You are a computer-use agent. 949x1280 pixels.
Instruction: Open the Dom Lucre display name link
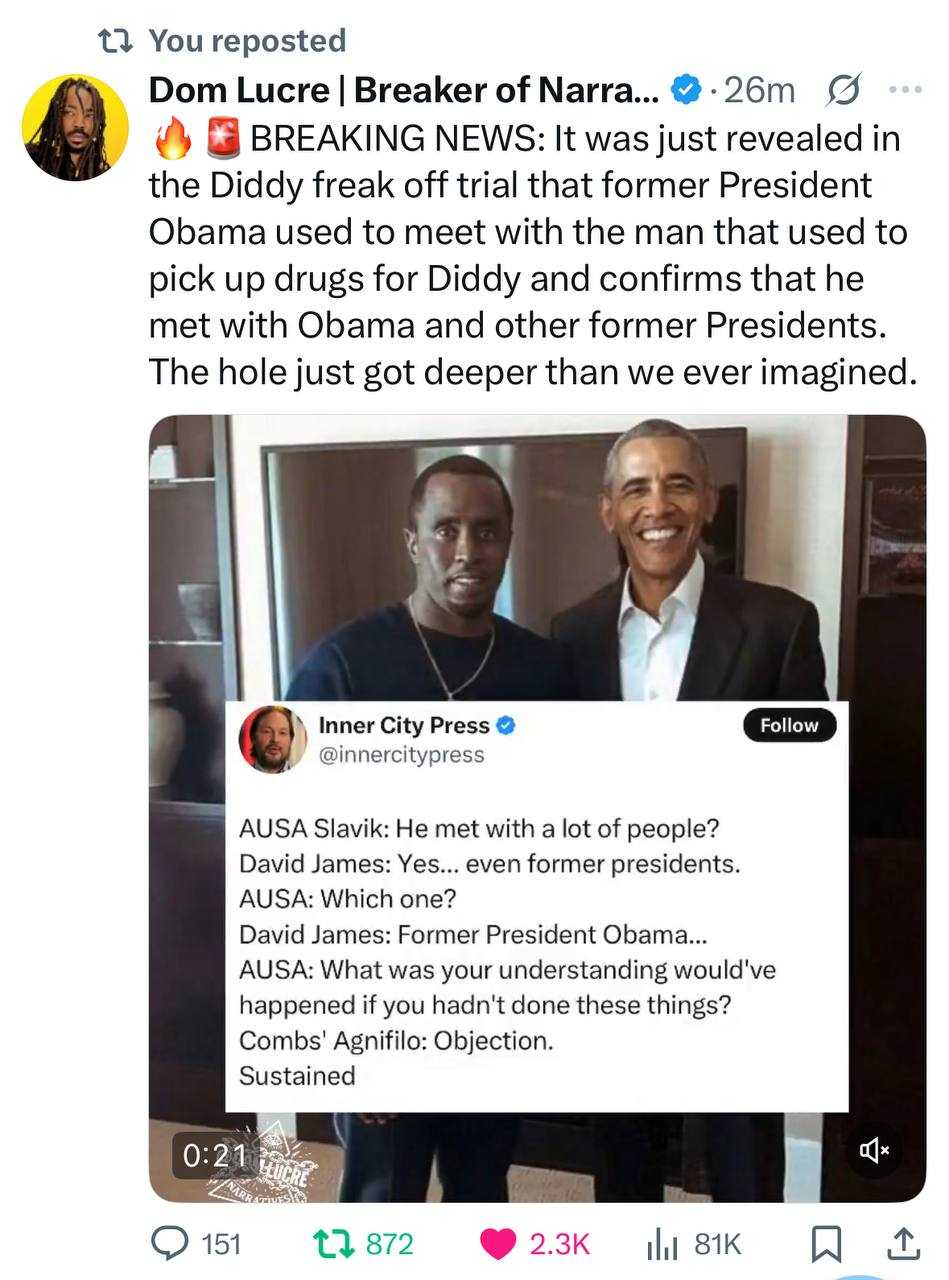point(404,91)
